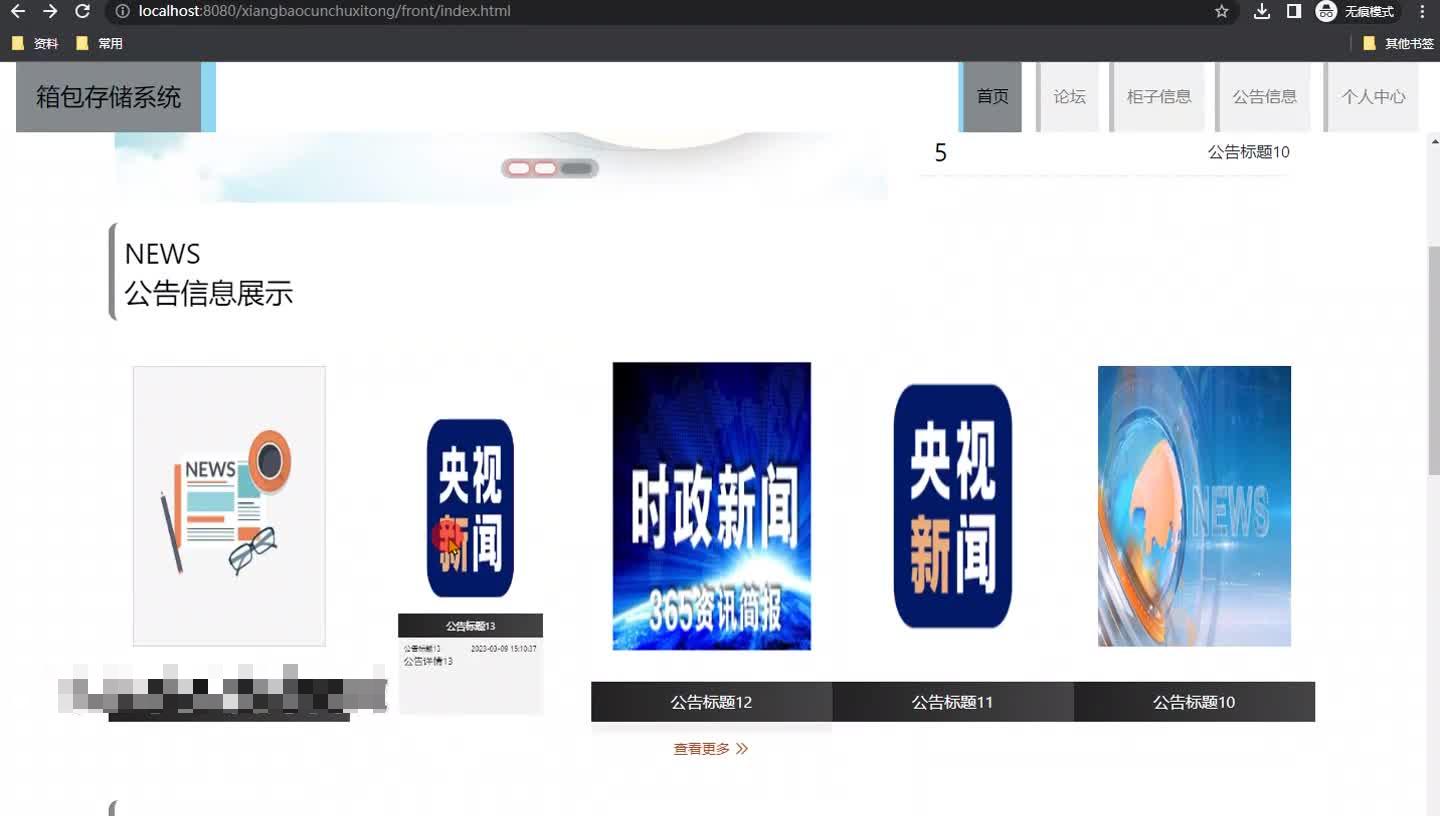Open the 公告标题12 title bar
The image size is (1440, 816).
(x=711, y=702)
